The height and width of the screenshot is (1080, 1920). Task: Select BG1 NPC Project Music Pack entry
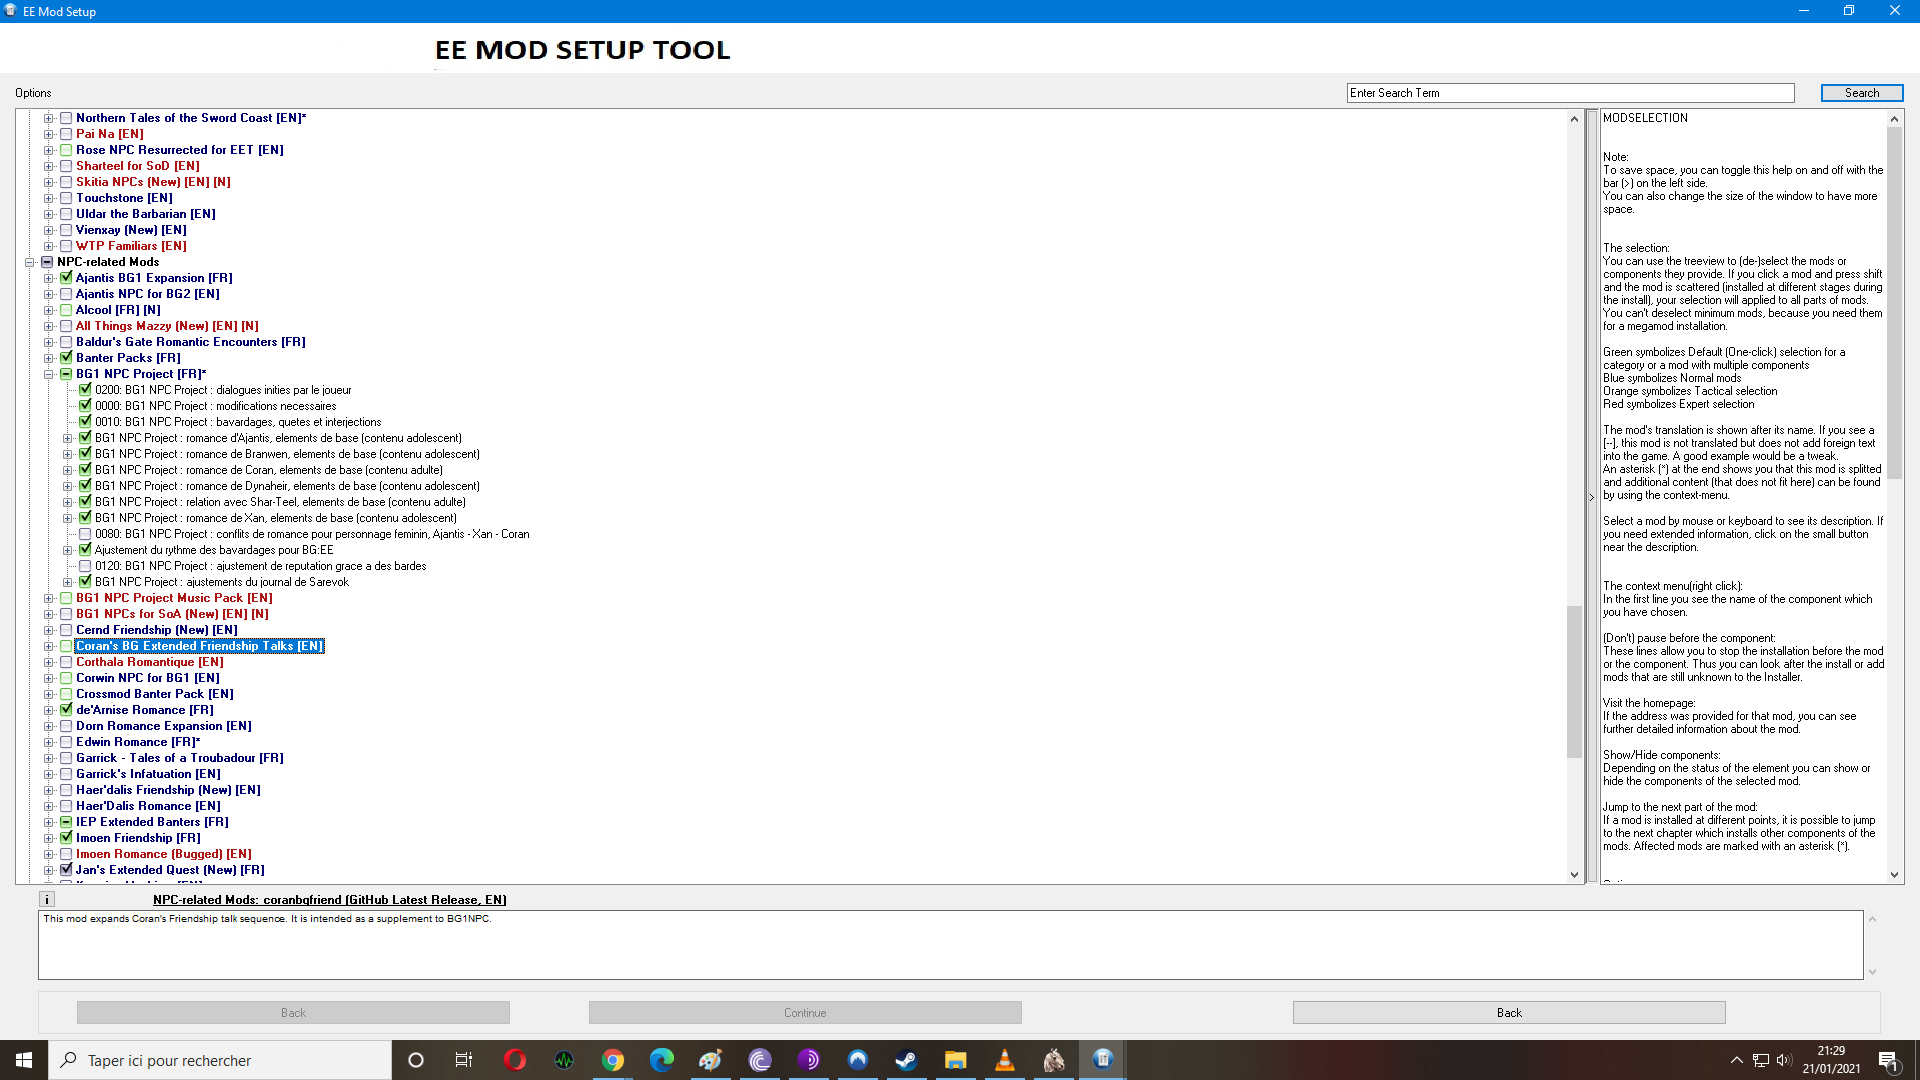[x=174, y=598]
